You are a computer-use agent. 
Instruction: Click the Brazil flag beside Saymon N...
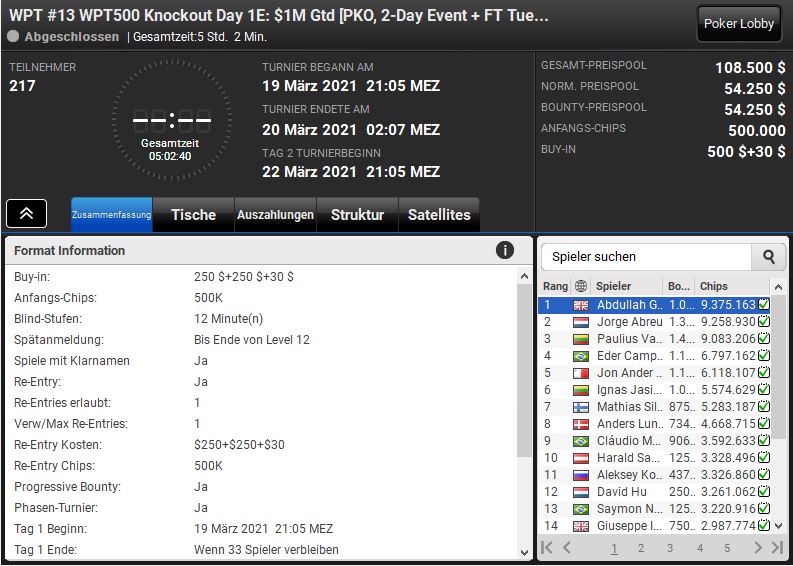(x=581, y=509)
